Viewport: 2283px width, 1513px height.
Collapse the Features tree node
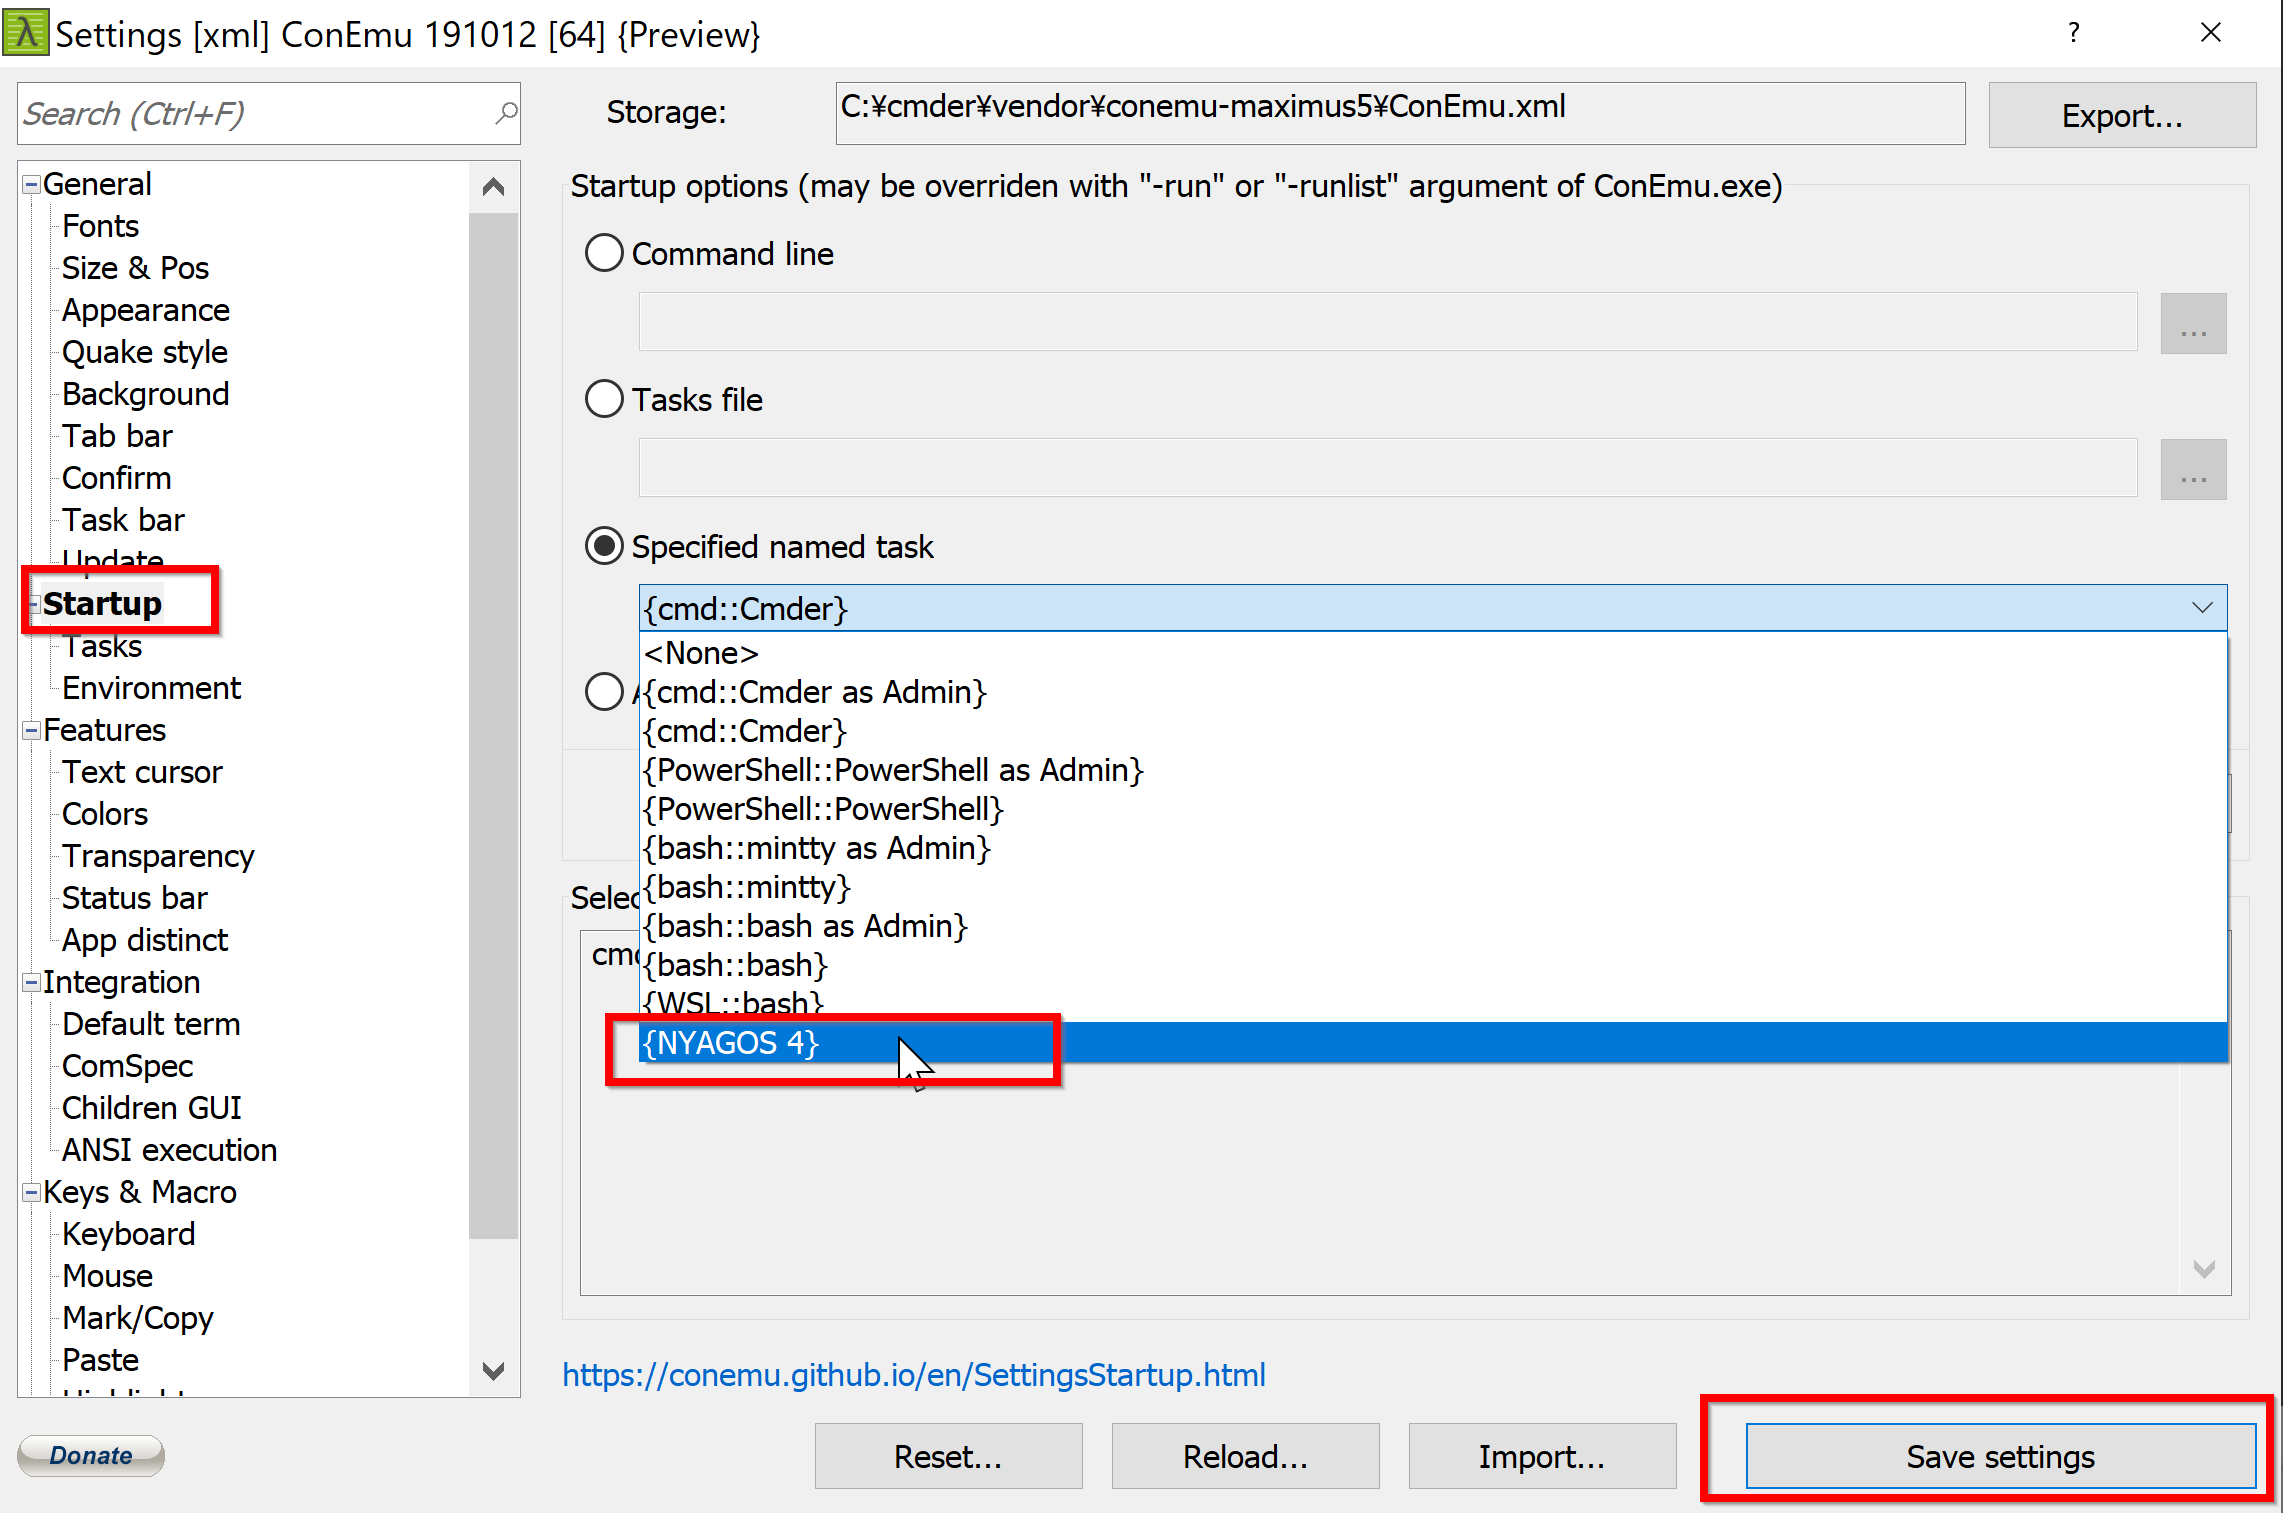(31, 730)
